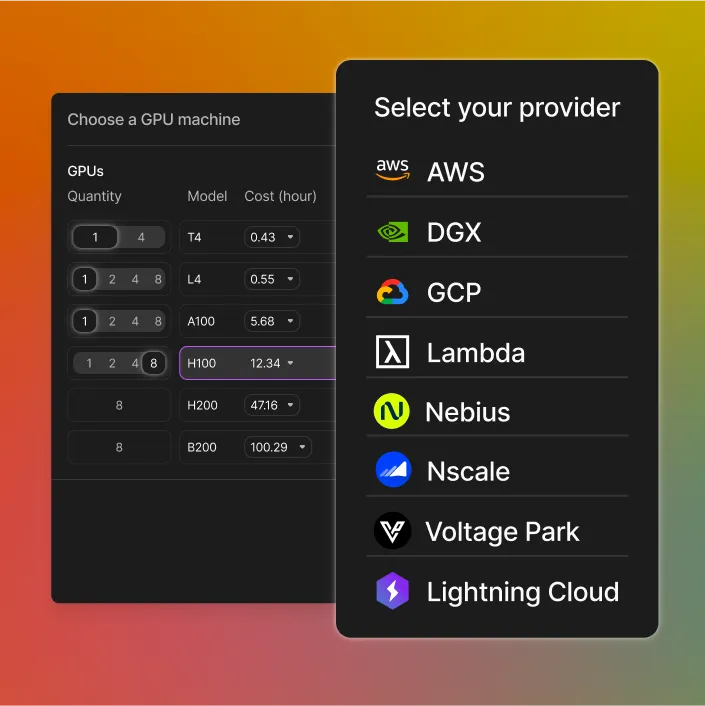Screen dimensions: 705x706
Task: Click the Cost (hour) column header
Action: [x=280, y=196]
